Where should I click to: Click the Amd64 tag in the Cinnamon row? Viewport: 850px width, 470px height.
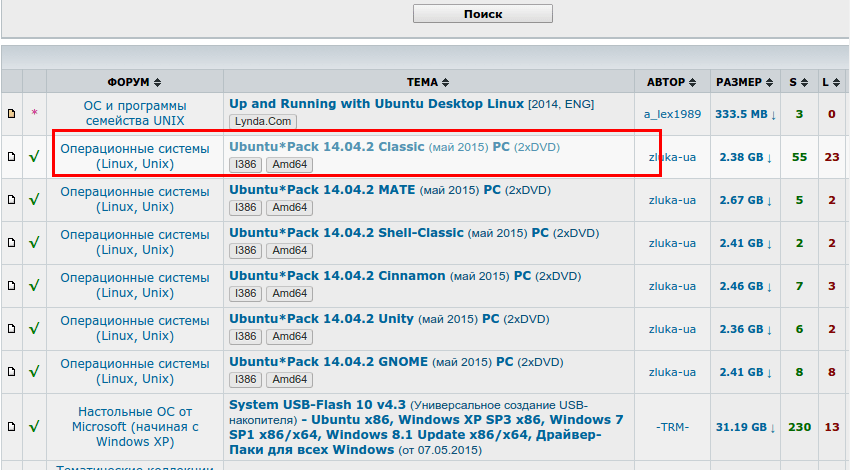point(289,293)
